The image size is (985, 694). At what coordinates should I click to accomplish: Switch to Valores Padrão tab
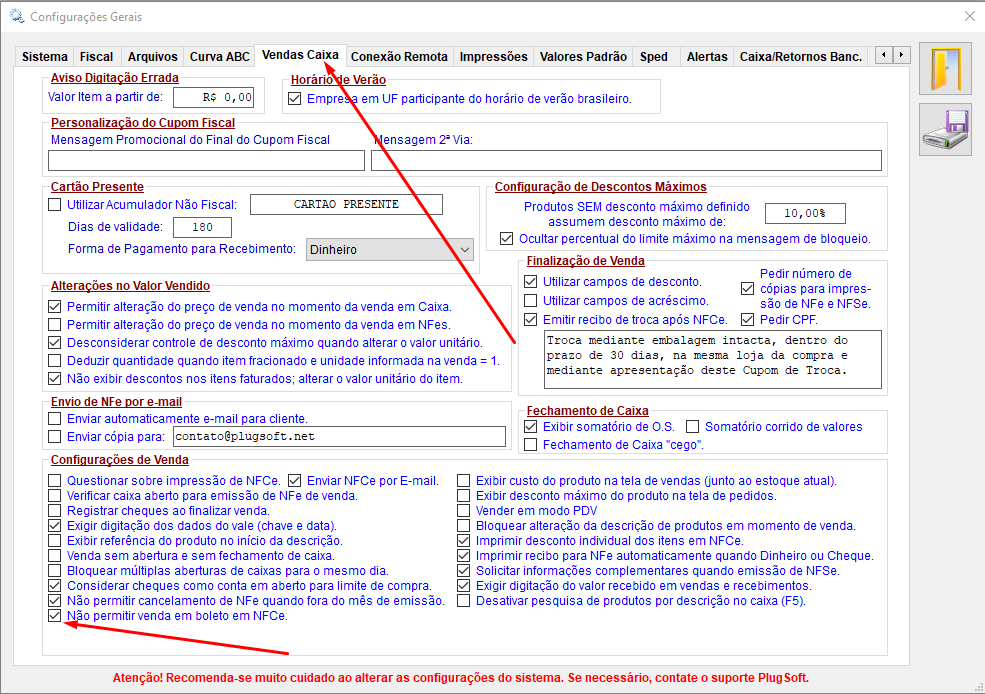[x=584, y=57]
